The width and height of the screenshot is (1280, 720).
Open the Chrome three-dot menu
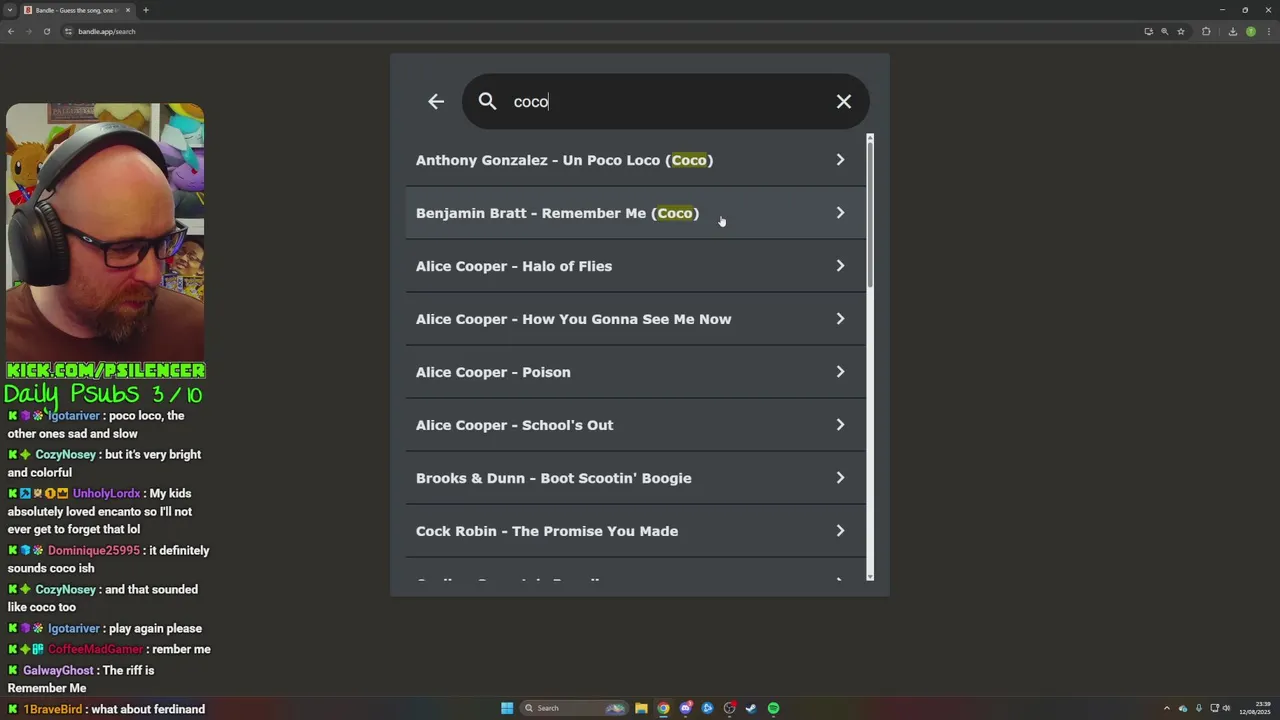pos(1268,31)
